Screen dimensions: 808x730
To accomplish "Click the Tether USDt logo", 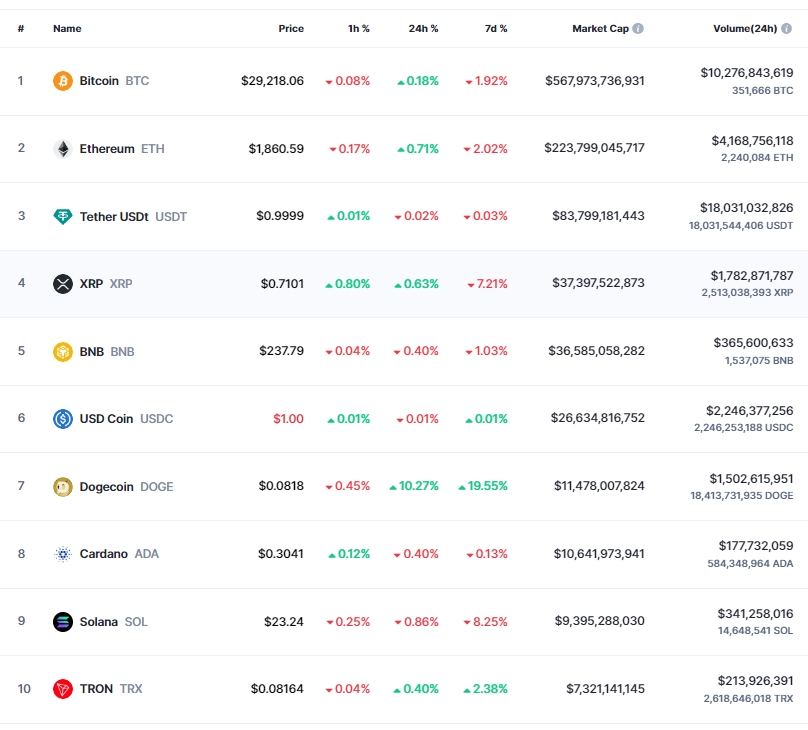I will tap(63, 216).
